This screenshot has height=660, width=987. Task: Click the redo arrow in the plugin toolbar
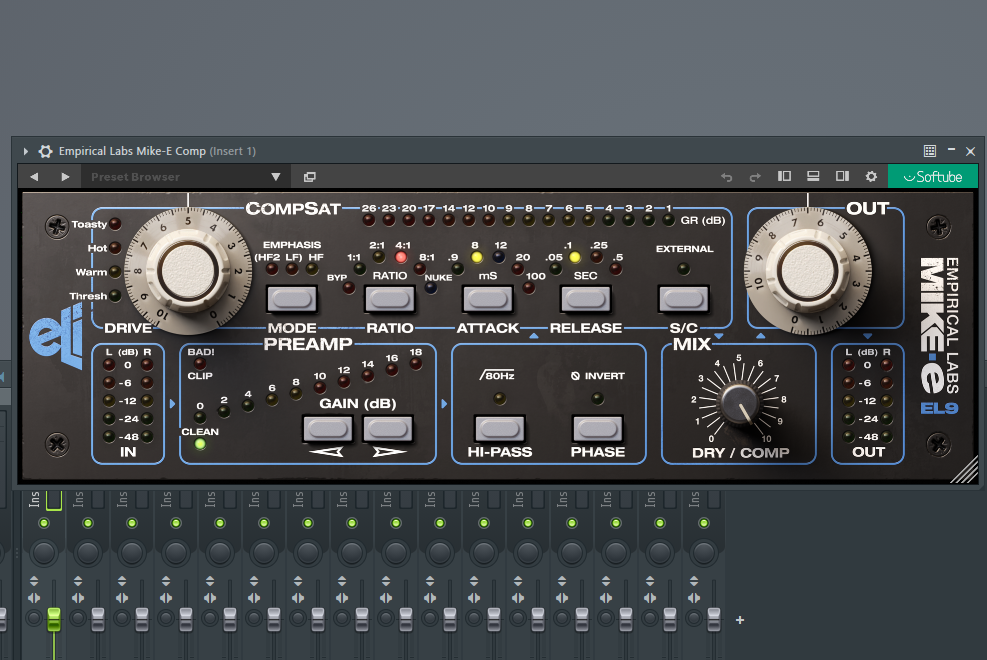[x=755, y=176]
